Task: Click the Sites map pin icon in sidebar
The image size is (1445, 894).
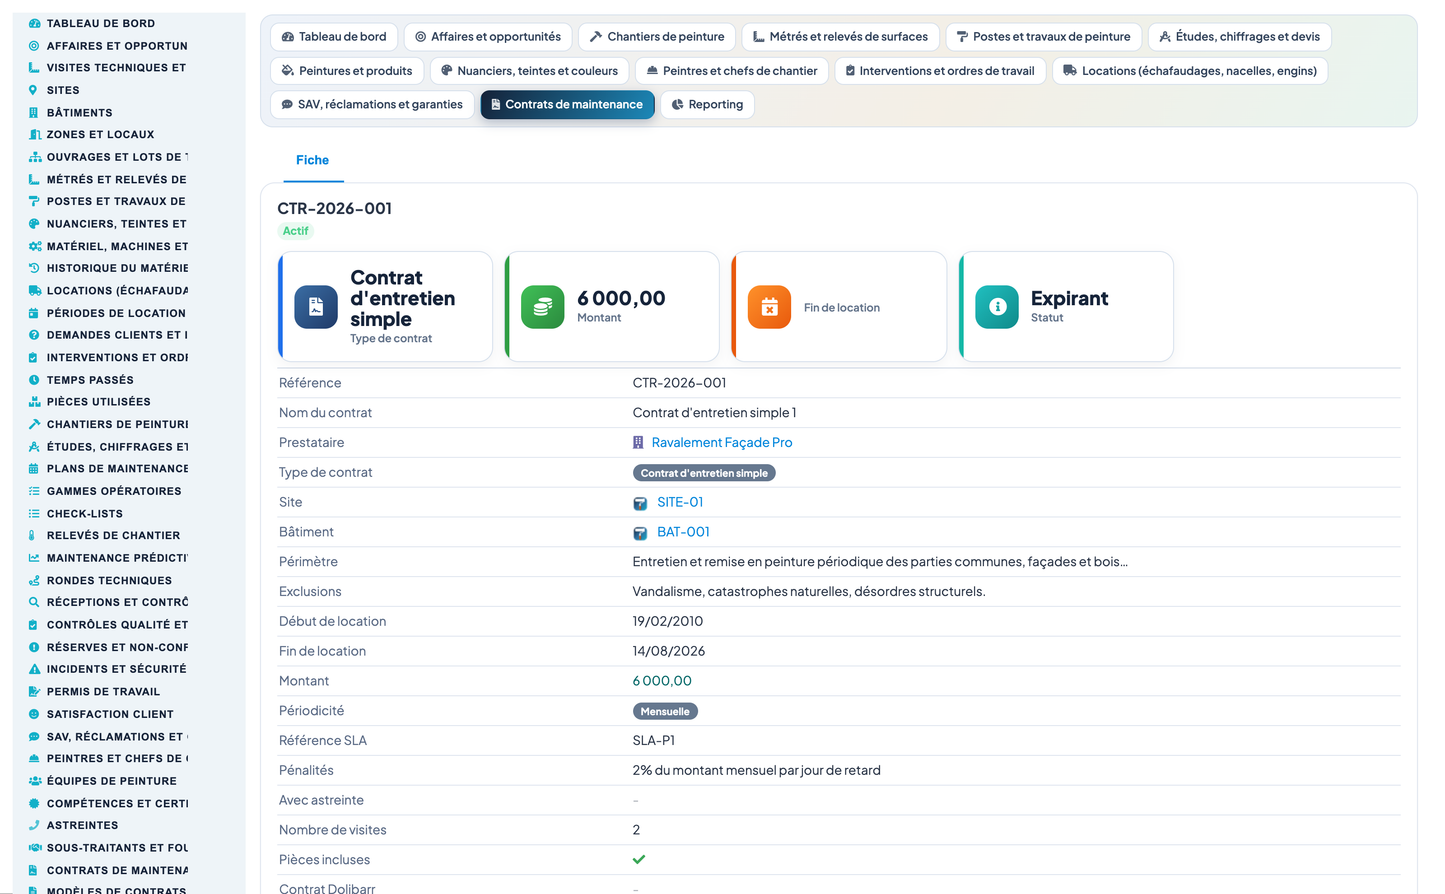Action: (x=34, y=90)
